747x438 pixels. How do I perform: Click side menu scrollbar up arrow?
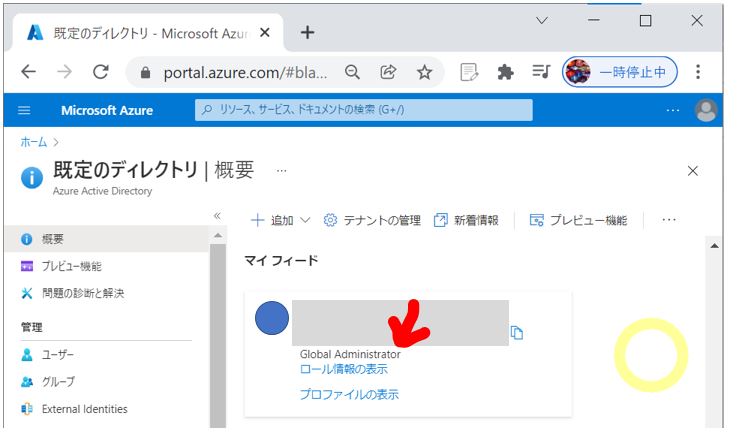tap(218, 235)
